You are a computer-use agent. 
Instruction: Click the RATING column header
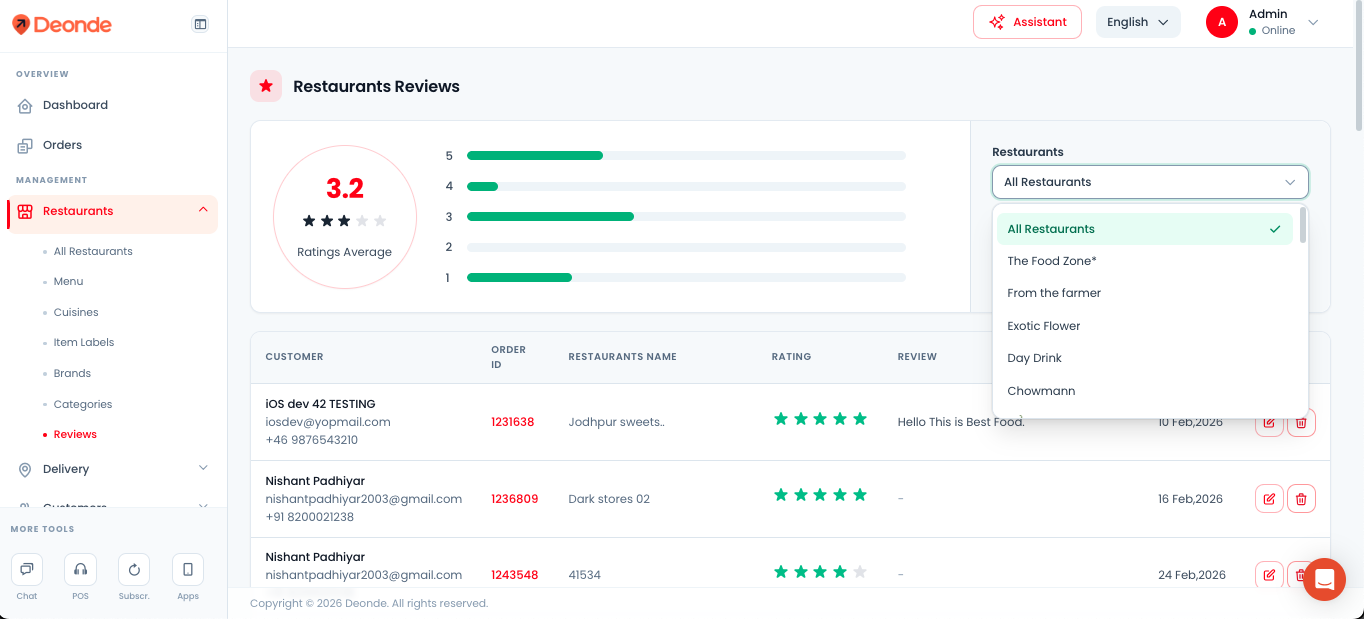pyautogui.click(x=791, y=357)
